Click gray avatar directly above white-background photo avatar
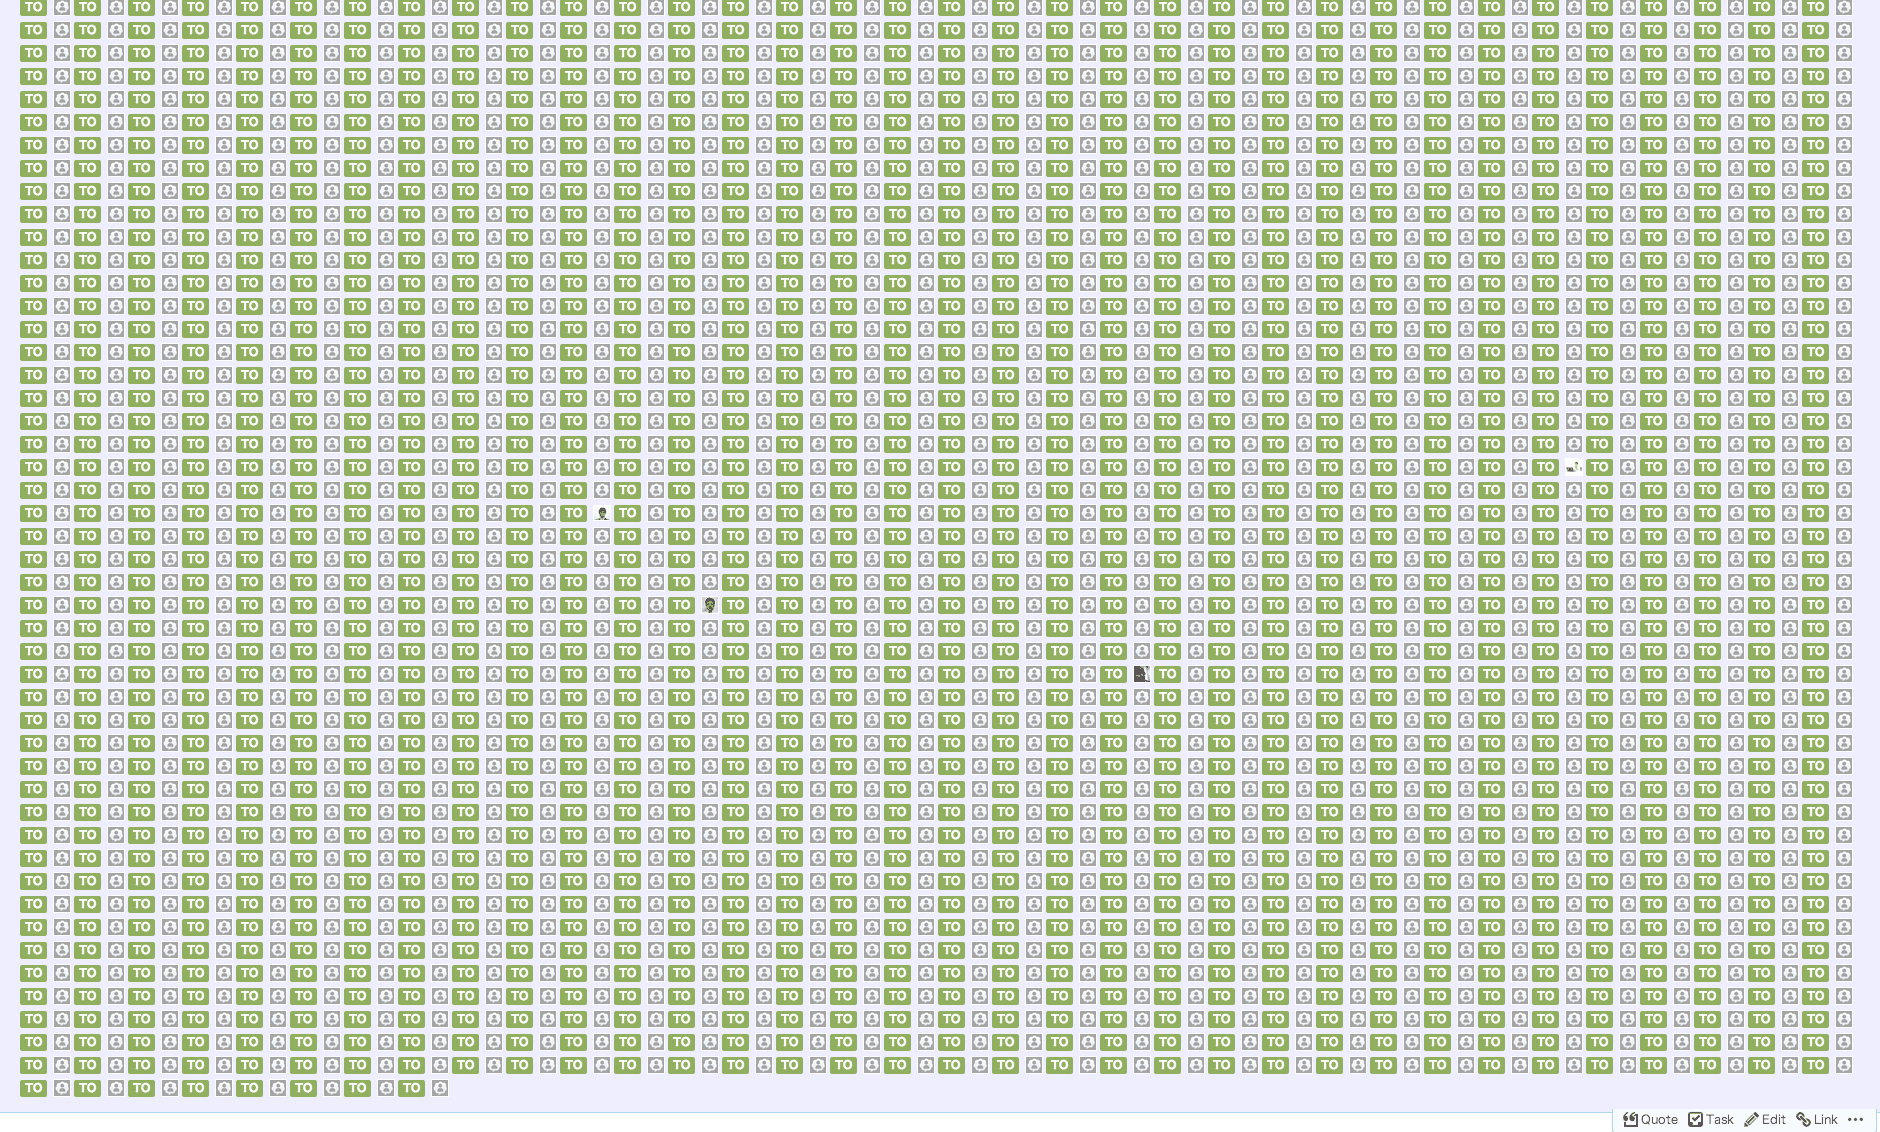This screenshot has width=1880, height=1132. point(1574,444)
